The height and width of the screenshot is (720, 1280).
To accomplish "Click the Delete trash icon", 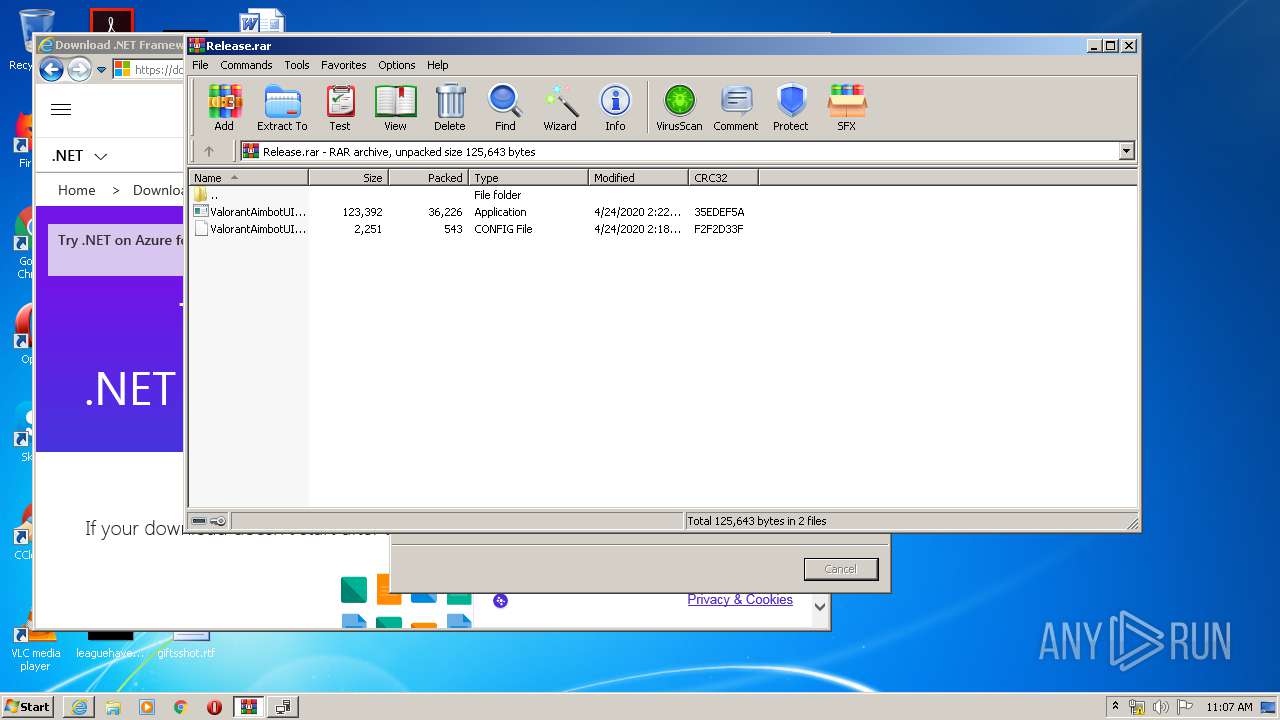I will click(x=450, y=108).
